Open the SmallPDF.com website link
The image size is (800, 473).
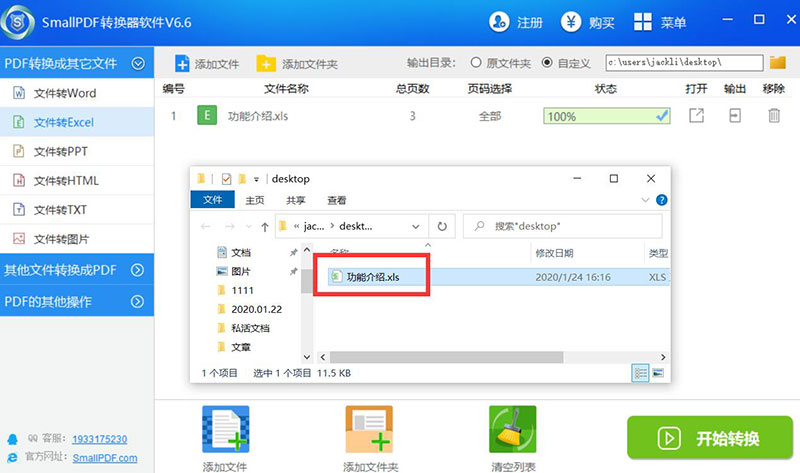point(105,458)
